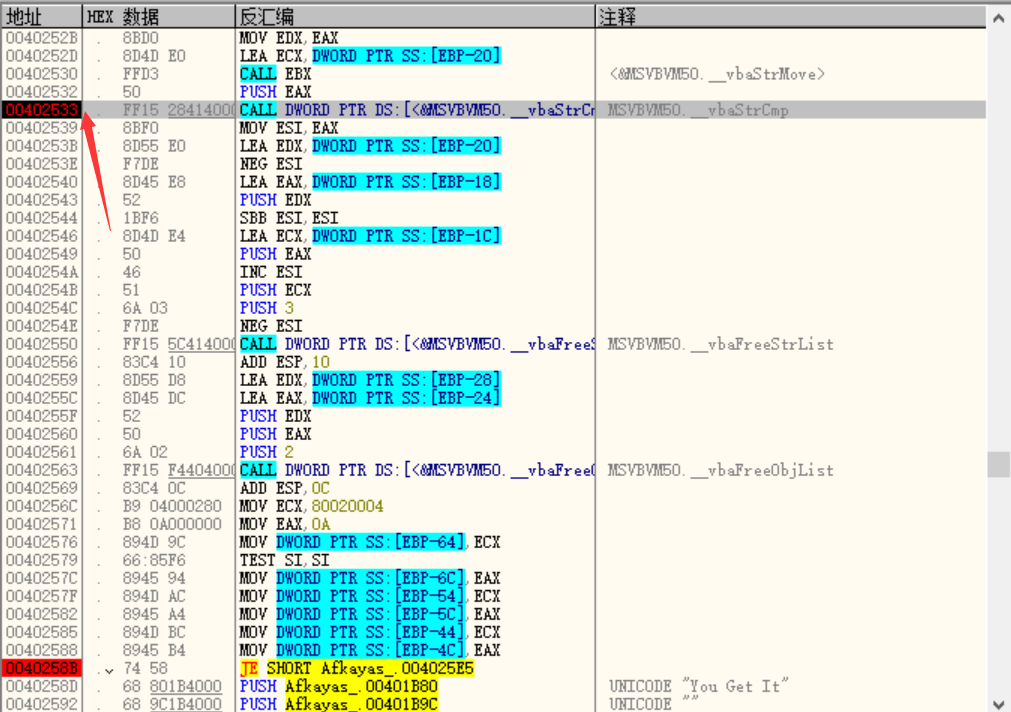1011x712 pixels.
Task: Click instruction MOV ESI, EAX
Action: point(289,128)
